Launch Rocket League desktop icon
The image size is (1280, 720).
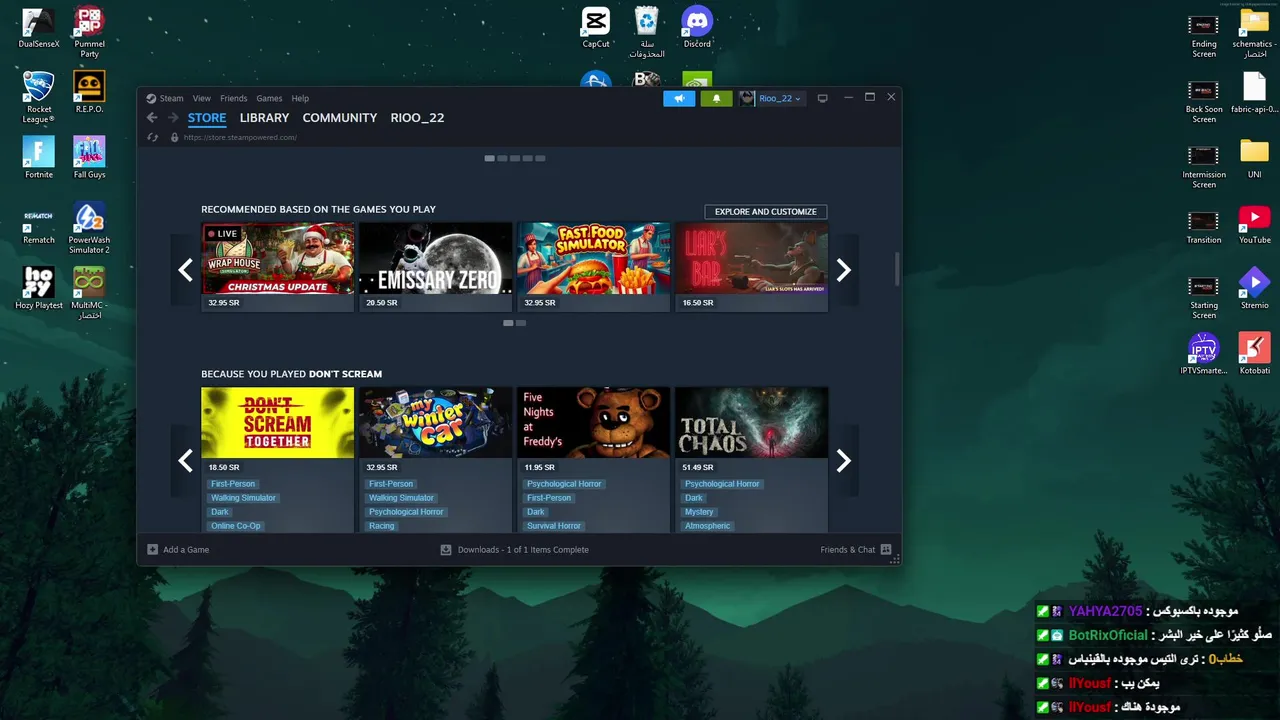coord(39,97)
